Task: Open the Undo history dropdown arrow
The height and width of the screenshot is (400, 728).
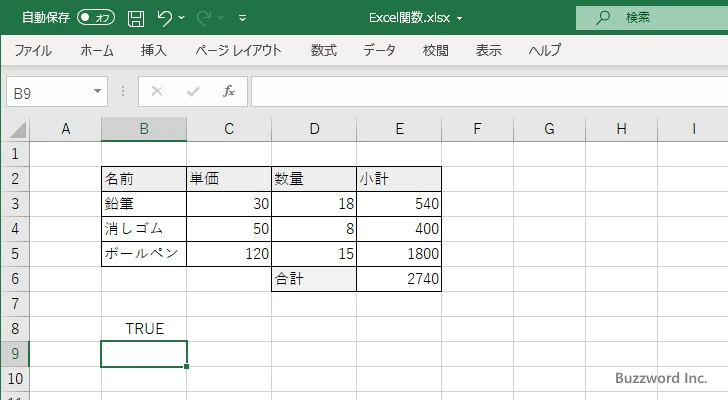Action: pyautogui.click(x=186, y=18)
